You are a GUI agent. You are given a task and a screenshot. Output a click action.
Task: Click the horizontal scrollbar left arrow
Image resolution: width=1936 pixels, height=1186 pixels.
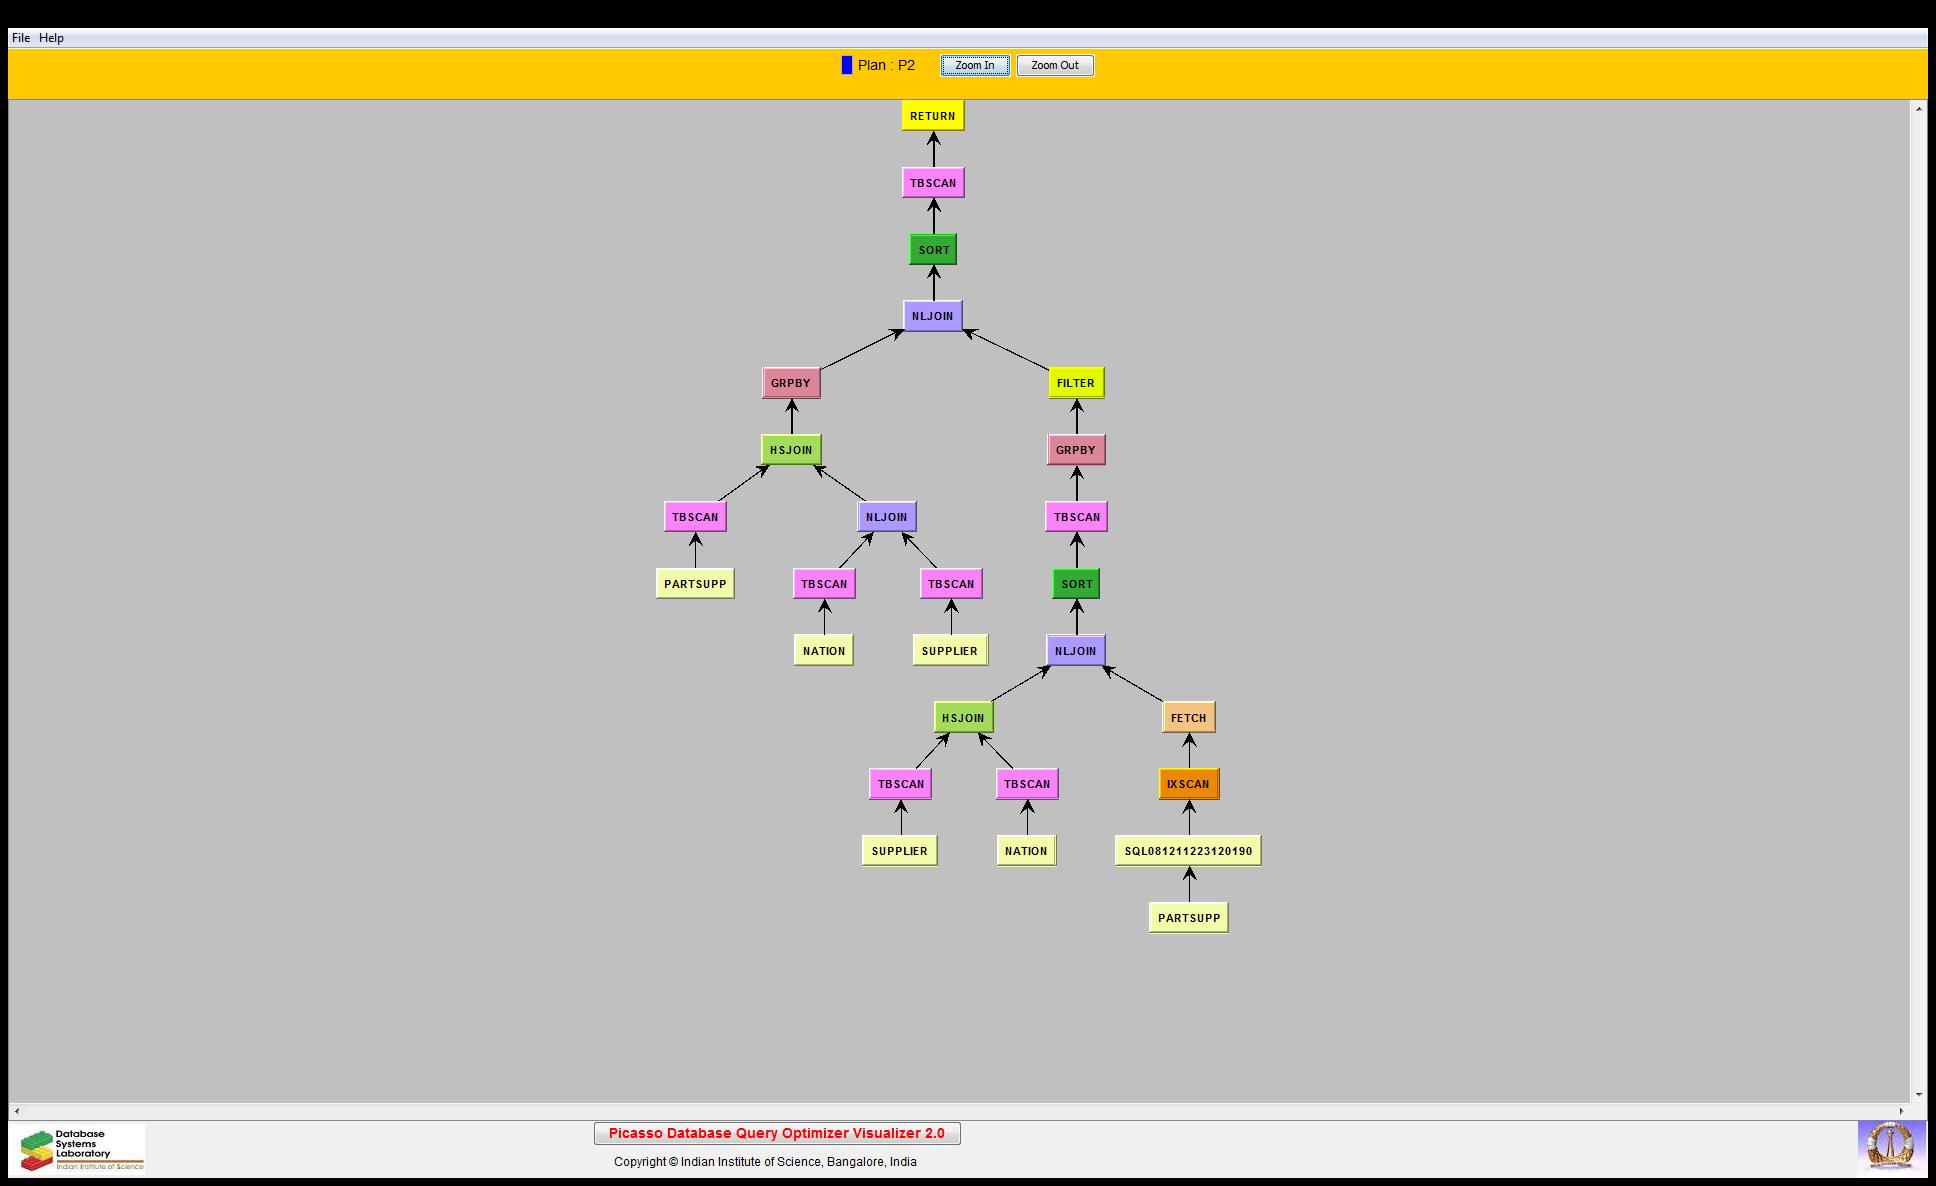pyautogui.click(x=16, y=1111)
